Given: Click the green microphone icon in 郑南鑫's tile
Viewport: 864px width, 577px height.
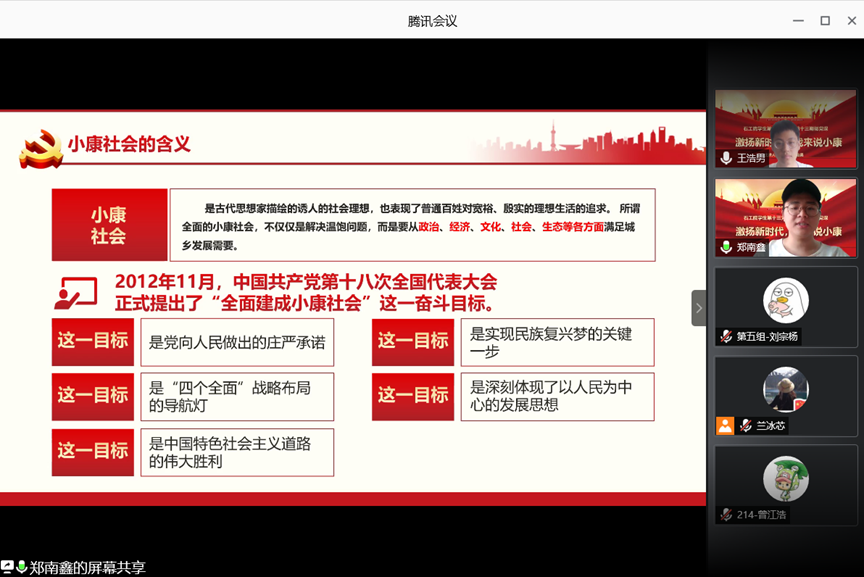Looking at the screenshot, I should click(x=726, y=247).
